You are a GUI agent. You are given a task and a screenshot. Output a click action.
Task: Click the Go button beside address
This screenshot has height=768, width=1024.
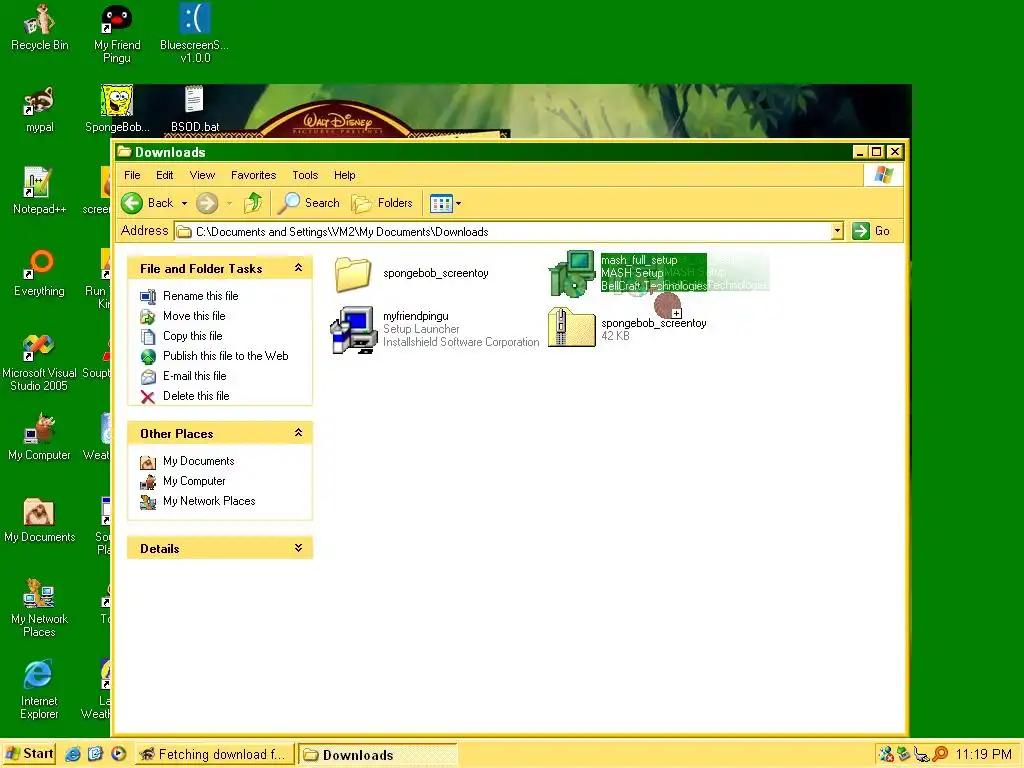[871, 231]
